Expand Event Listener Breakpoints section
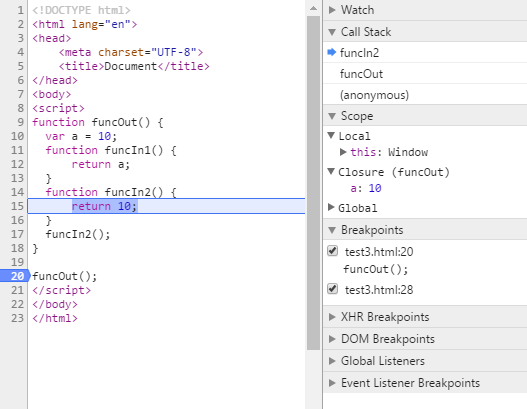 click(x=332, y=383)
